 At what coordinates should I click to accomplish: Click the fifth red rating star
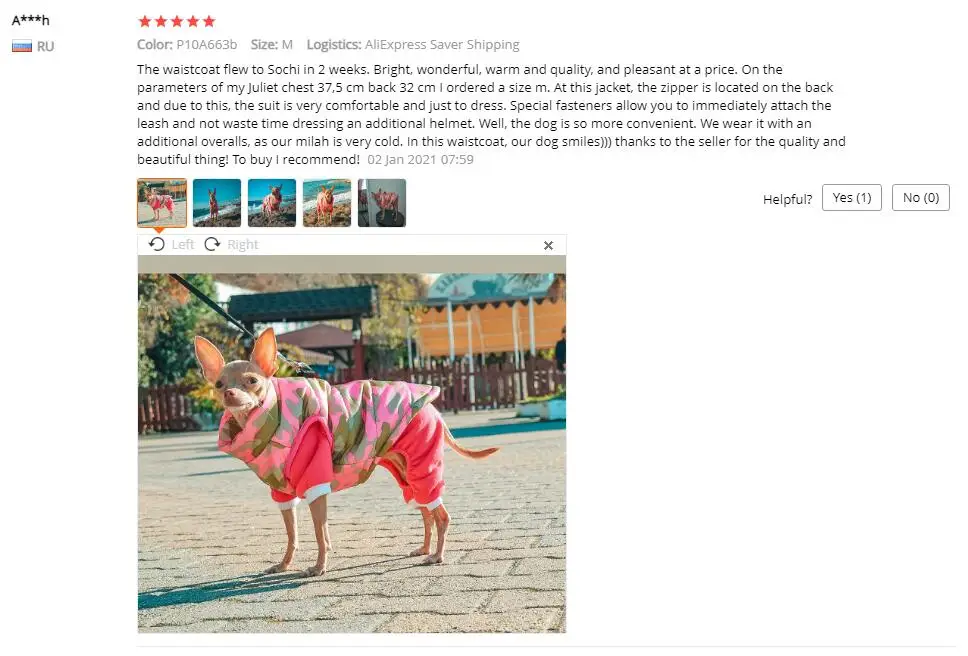point(209,22)
